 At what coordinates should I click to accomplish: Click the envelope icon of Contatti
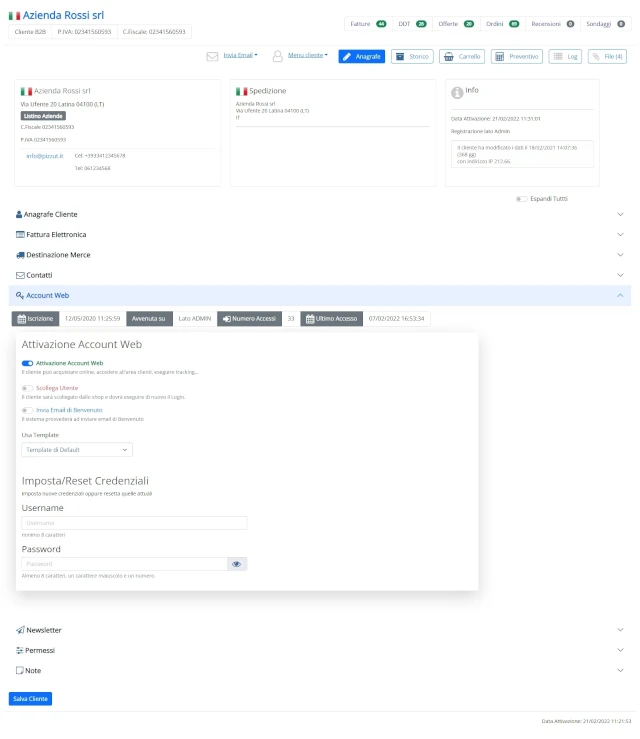click(x=20, y=275)
